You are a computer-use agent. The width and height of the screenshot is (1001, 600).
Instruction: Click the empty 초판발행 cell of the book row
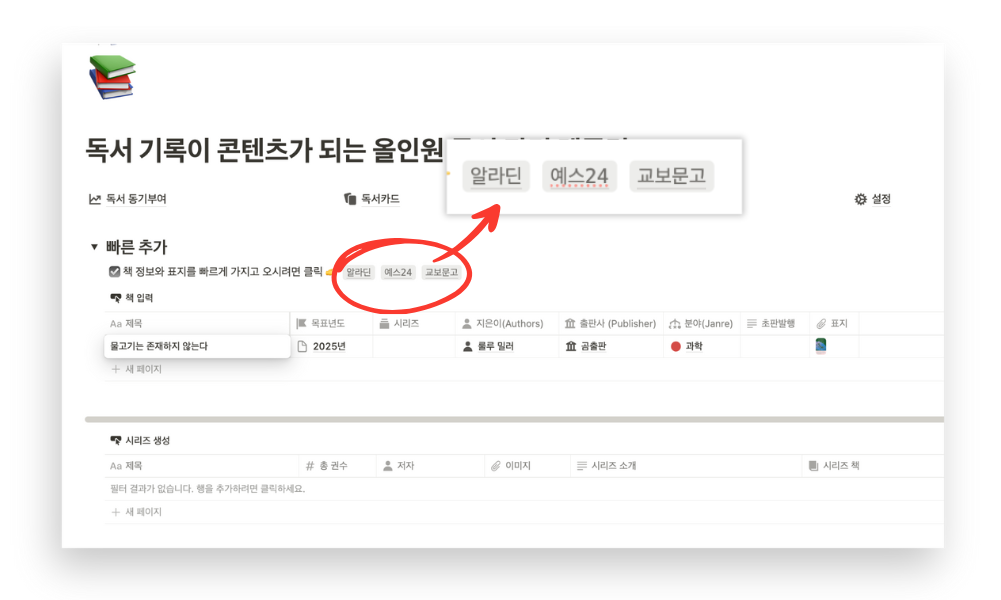775,346
